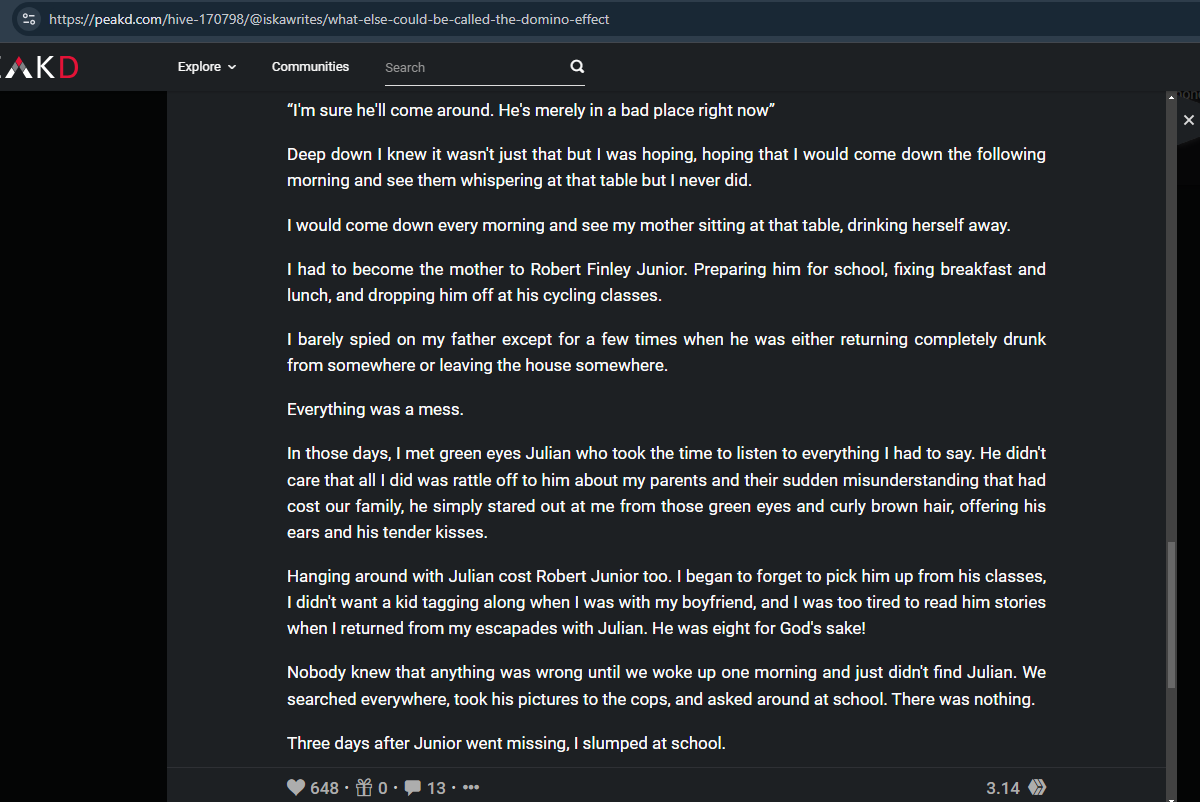1200x802 pixels.
Task: Click the scrollbar up arrow
Action: pos(1172,97)
